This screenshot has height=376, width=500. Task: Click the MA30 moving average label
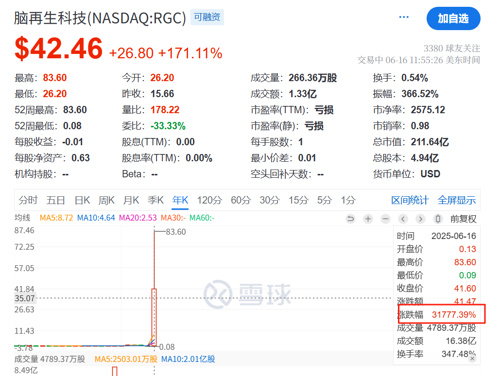(x=173, y=218)
